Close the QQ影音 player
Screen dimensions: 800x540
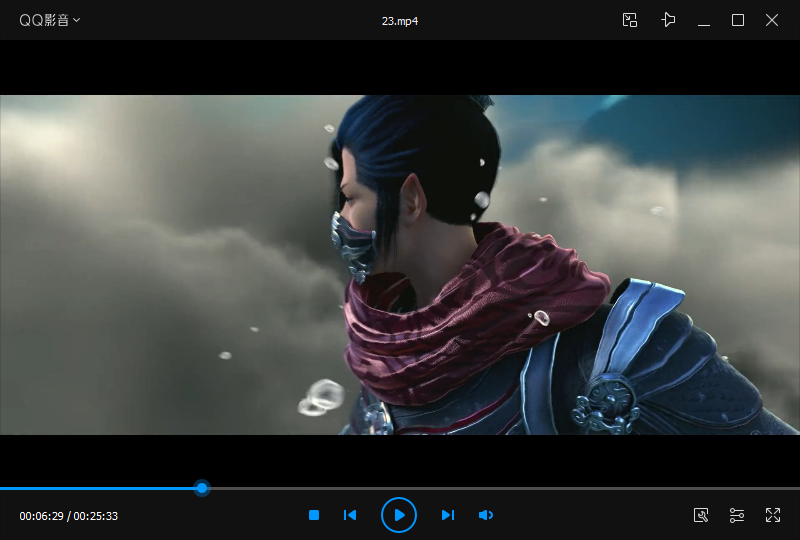coord(772,20)
